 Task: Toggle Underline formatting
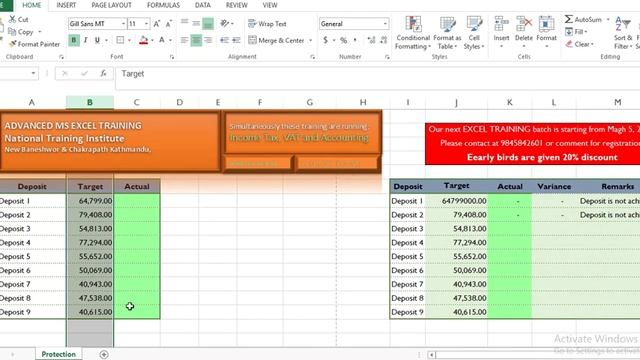pyautogui.click(x=97, y=40)
